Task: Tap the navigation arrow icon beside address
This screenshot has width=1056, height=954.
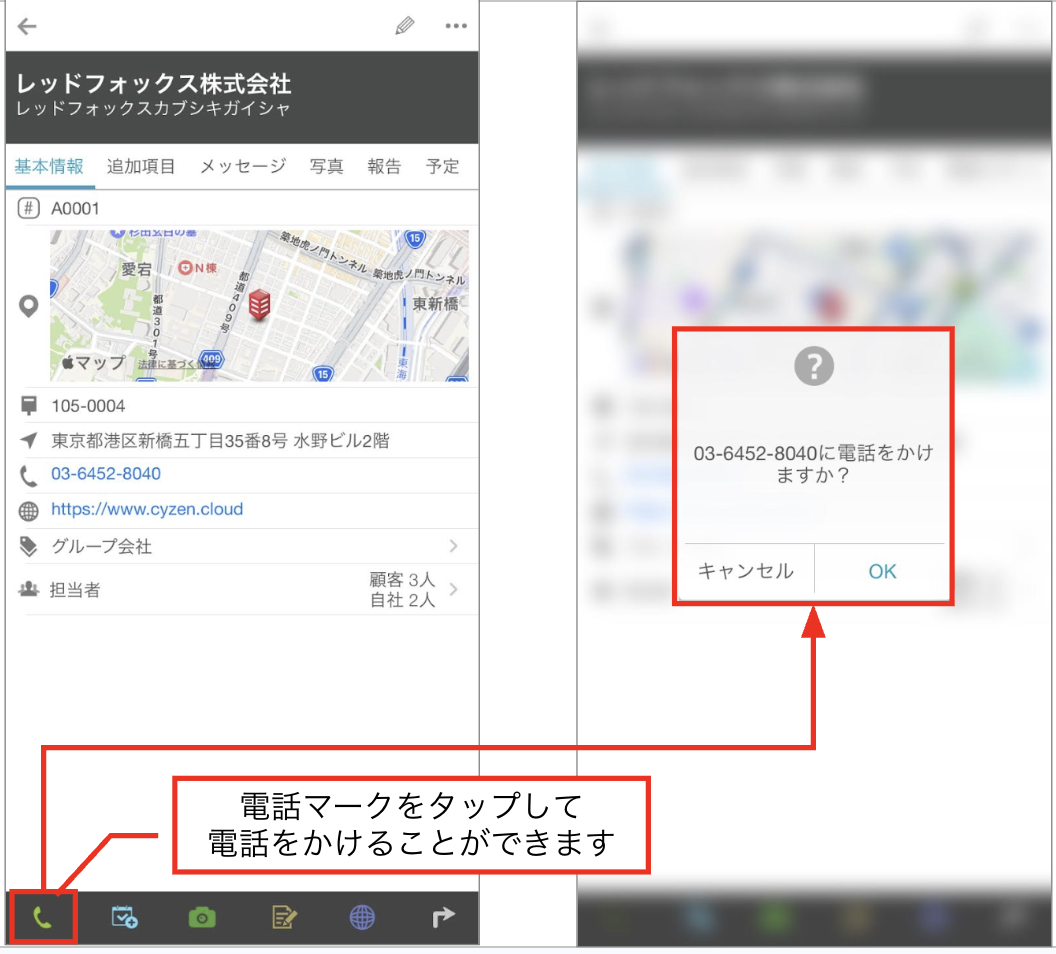Action: 29,440
